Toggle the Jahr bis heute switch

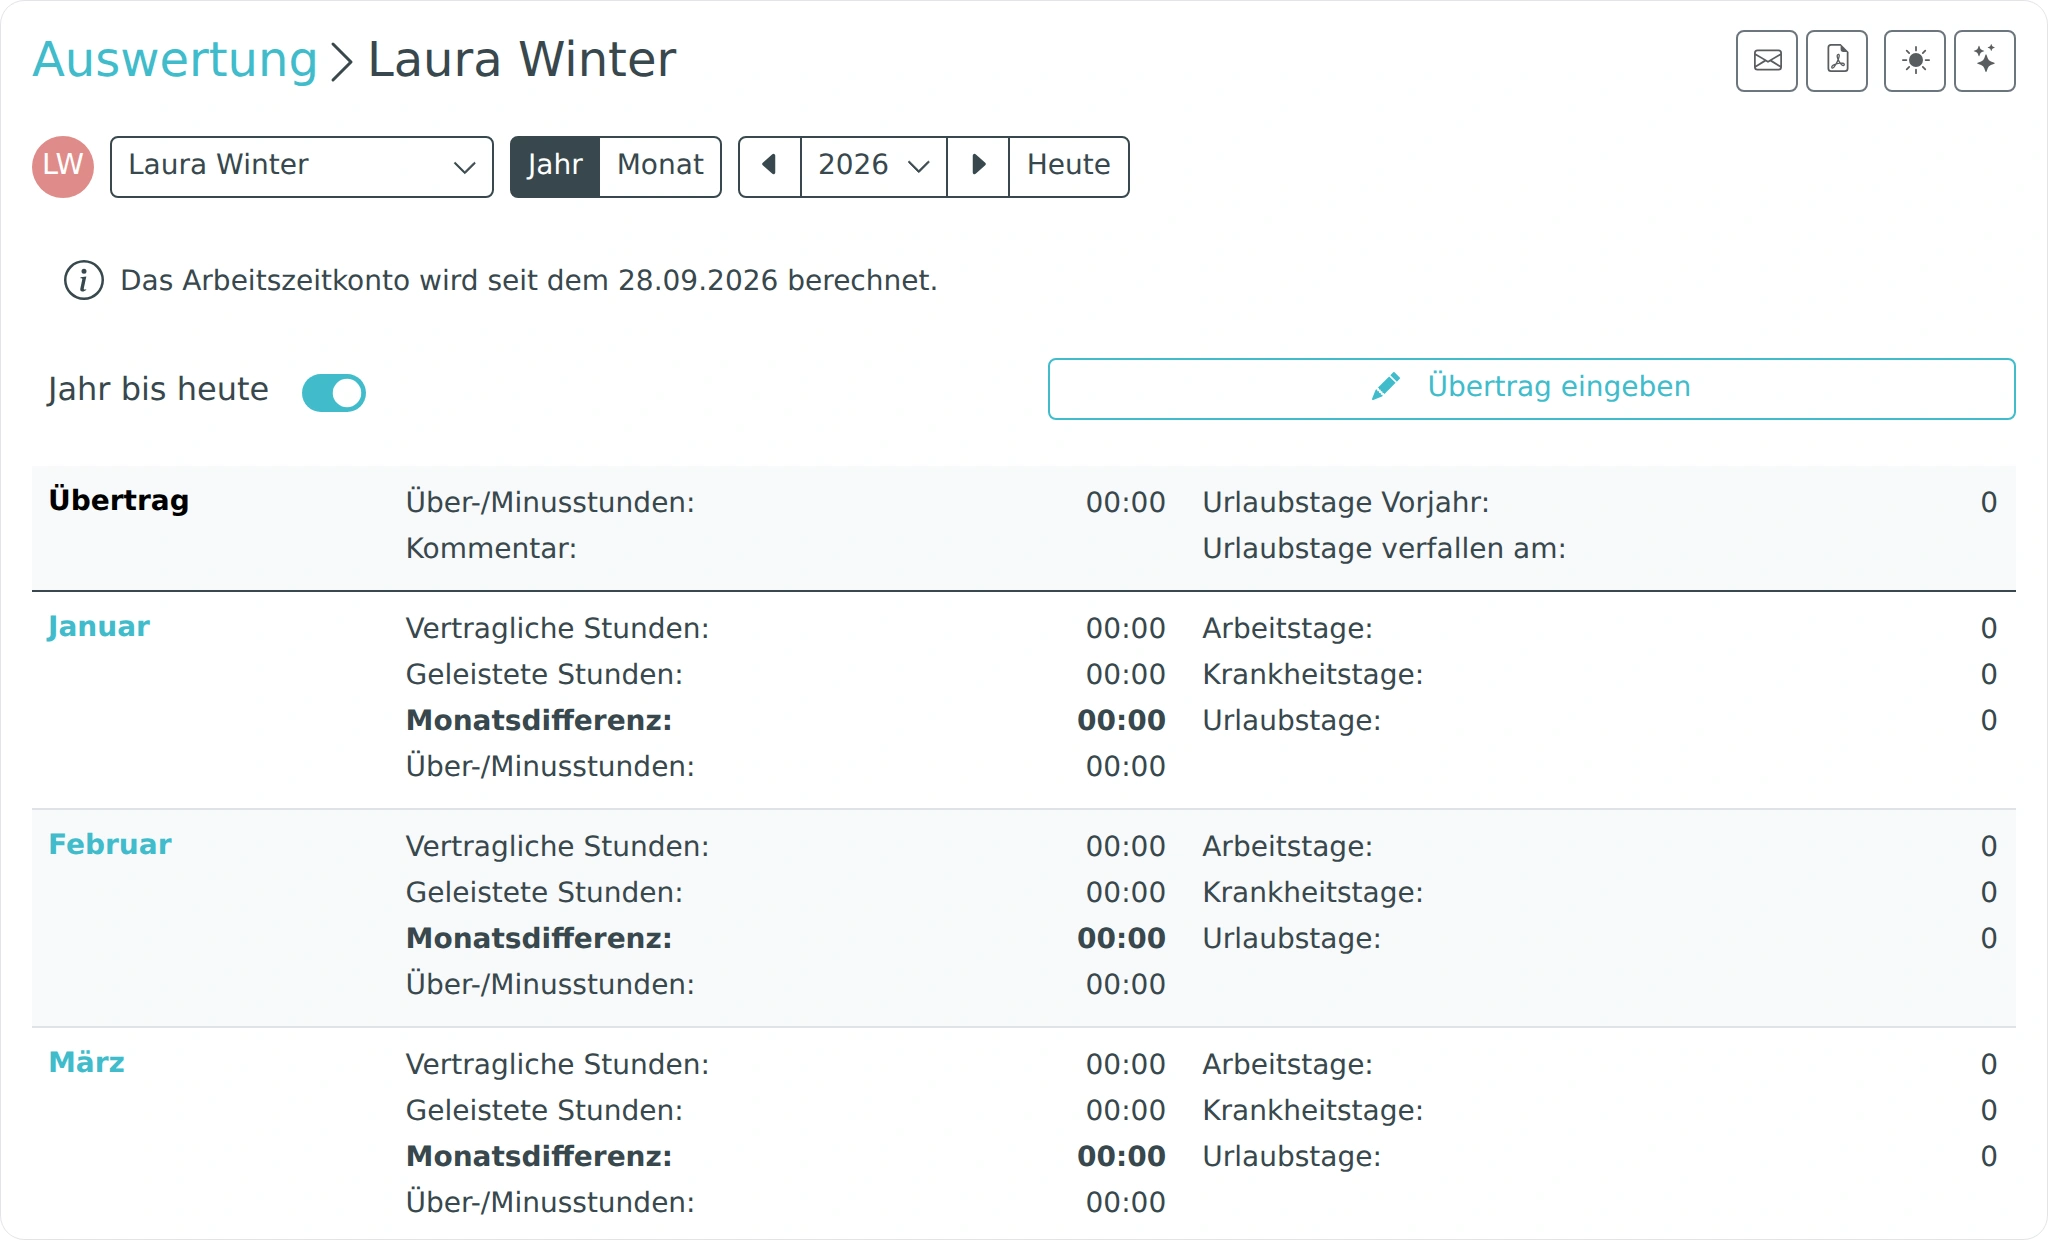[x=334, y=393]
